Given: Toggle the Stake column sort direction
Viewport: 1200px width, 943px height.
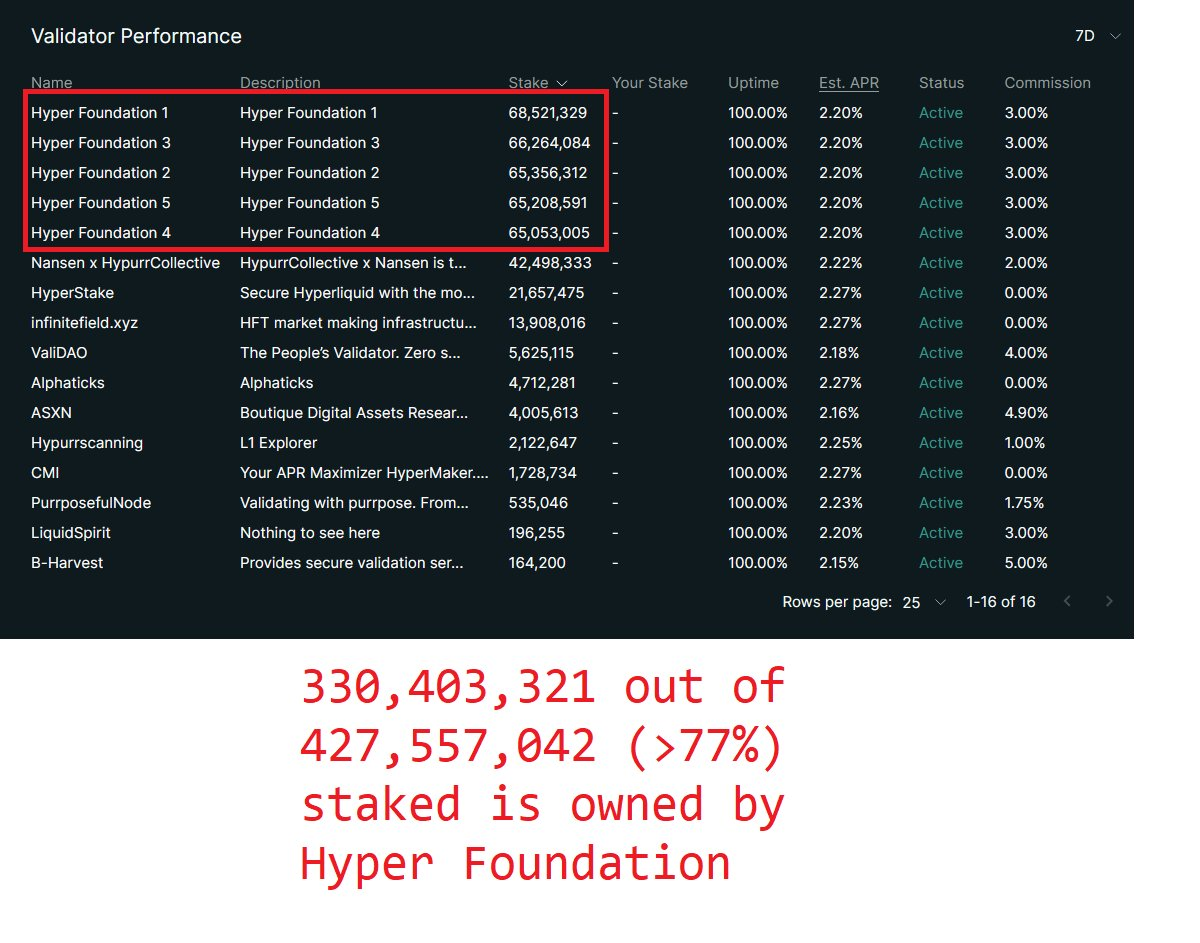Looking at the screenshot, I should click(535, 83).
